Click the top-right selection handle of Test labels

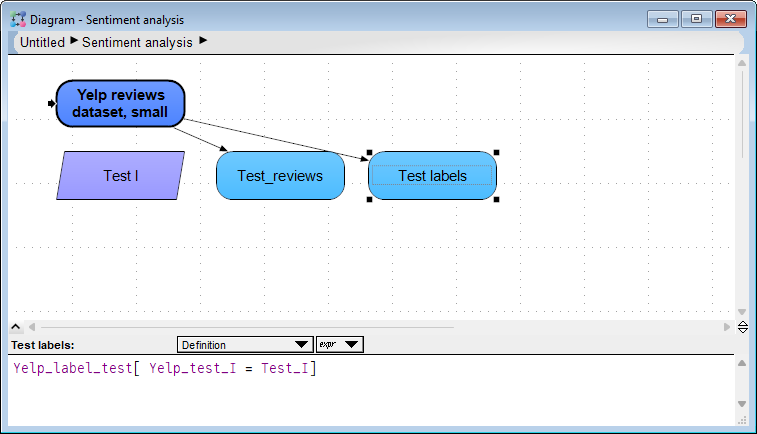coord(496,153)
